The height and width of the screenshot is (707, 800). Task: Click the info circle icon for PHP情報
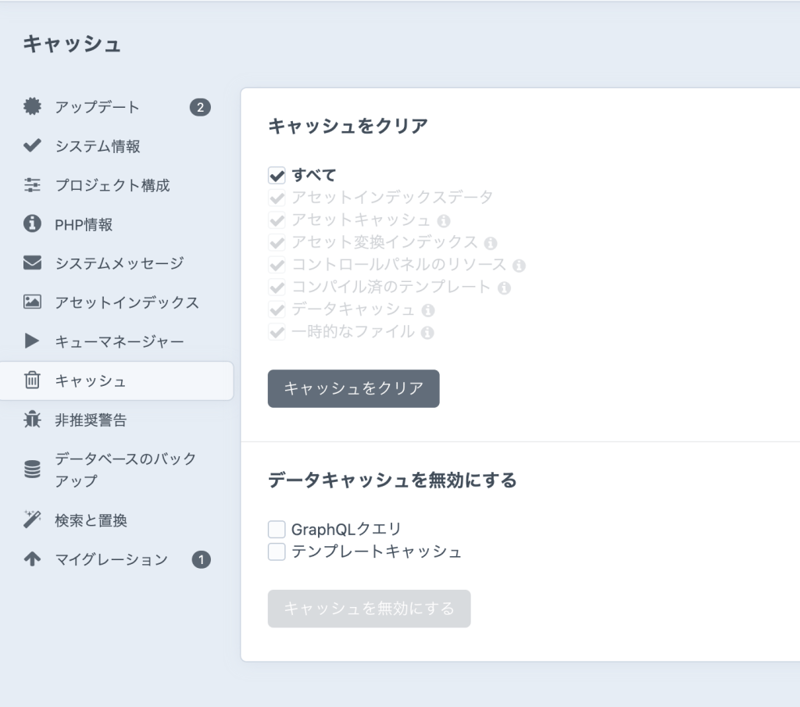(x=32, y=224)
